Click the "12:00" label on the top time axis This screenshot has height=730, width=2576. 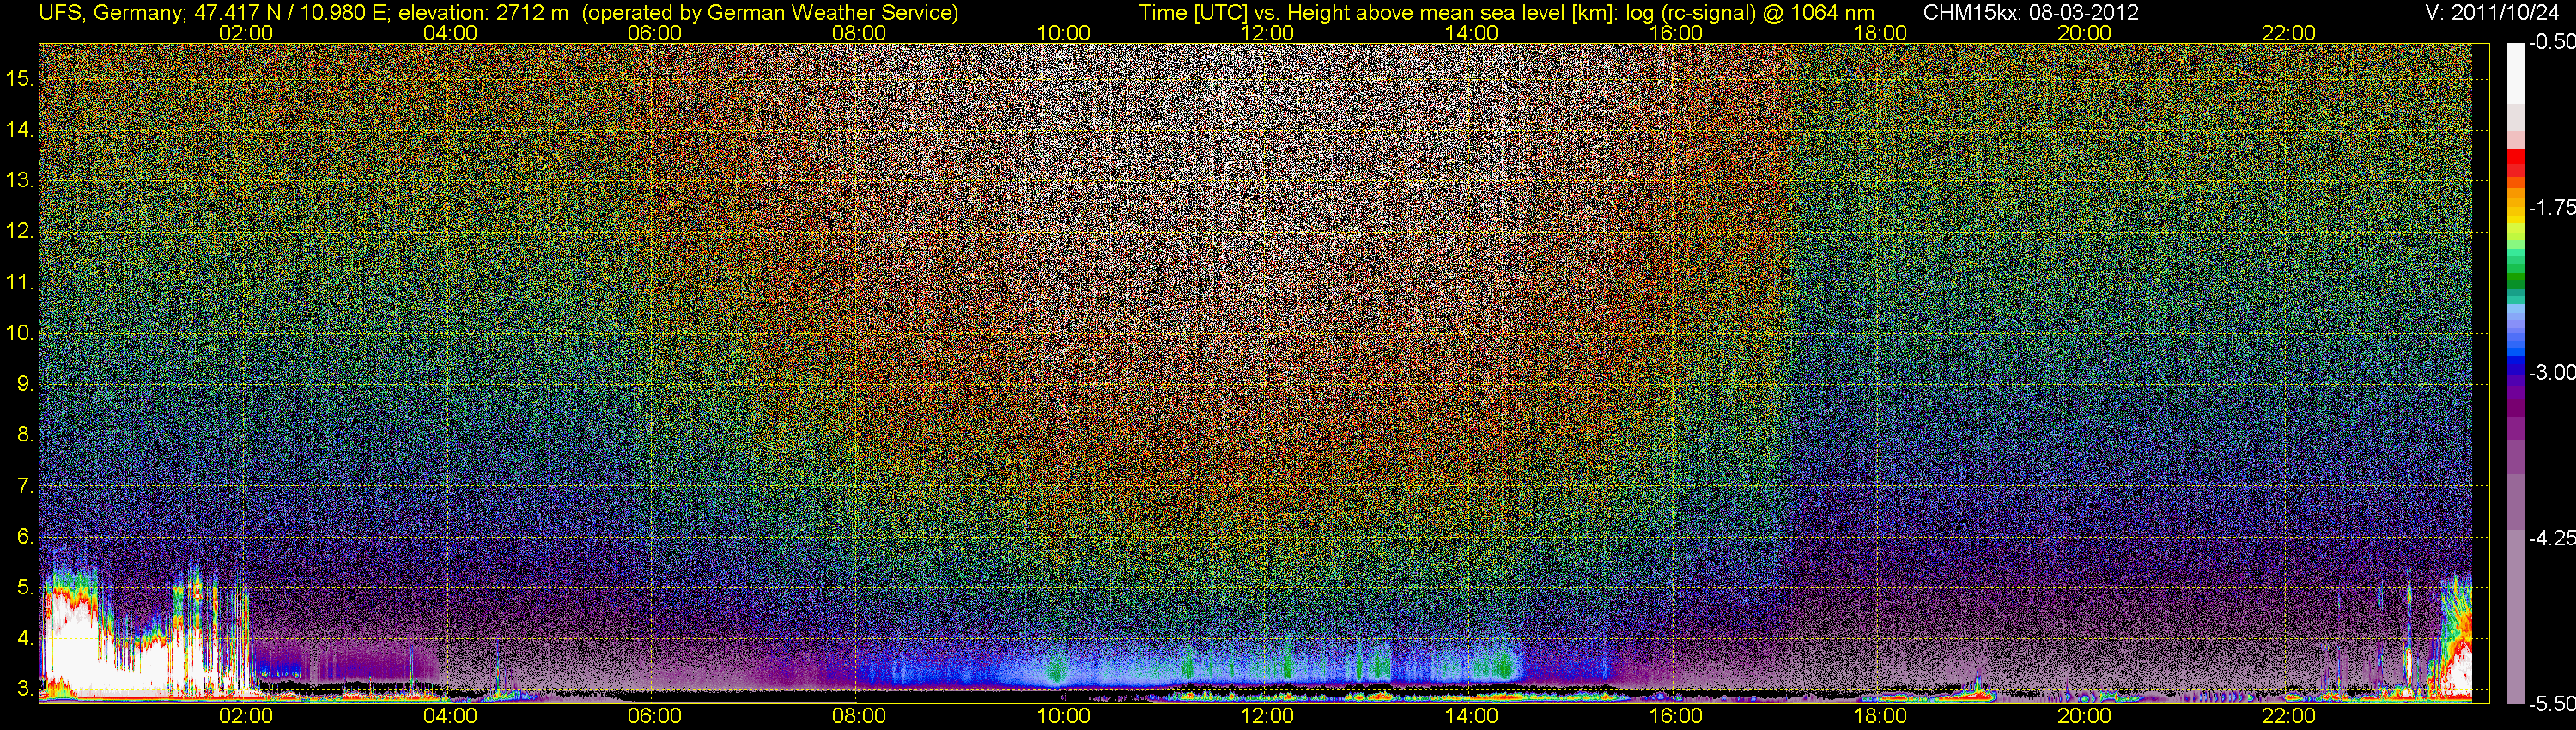point(1267,33)
